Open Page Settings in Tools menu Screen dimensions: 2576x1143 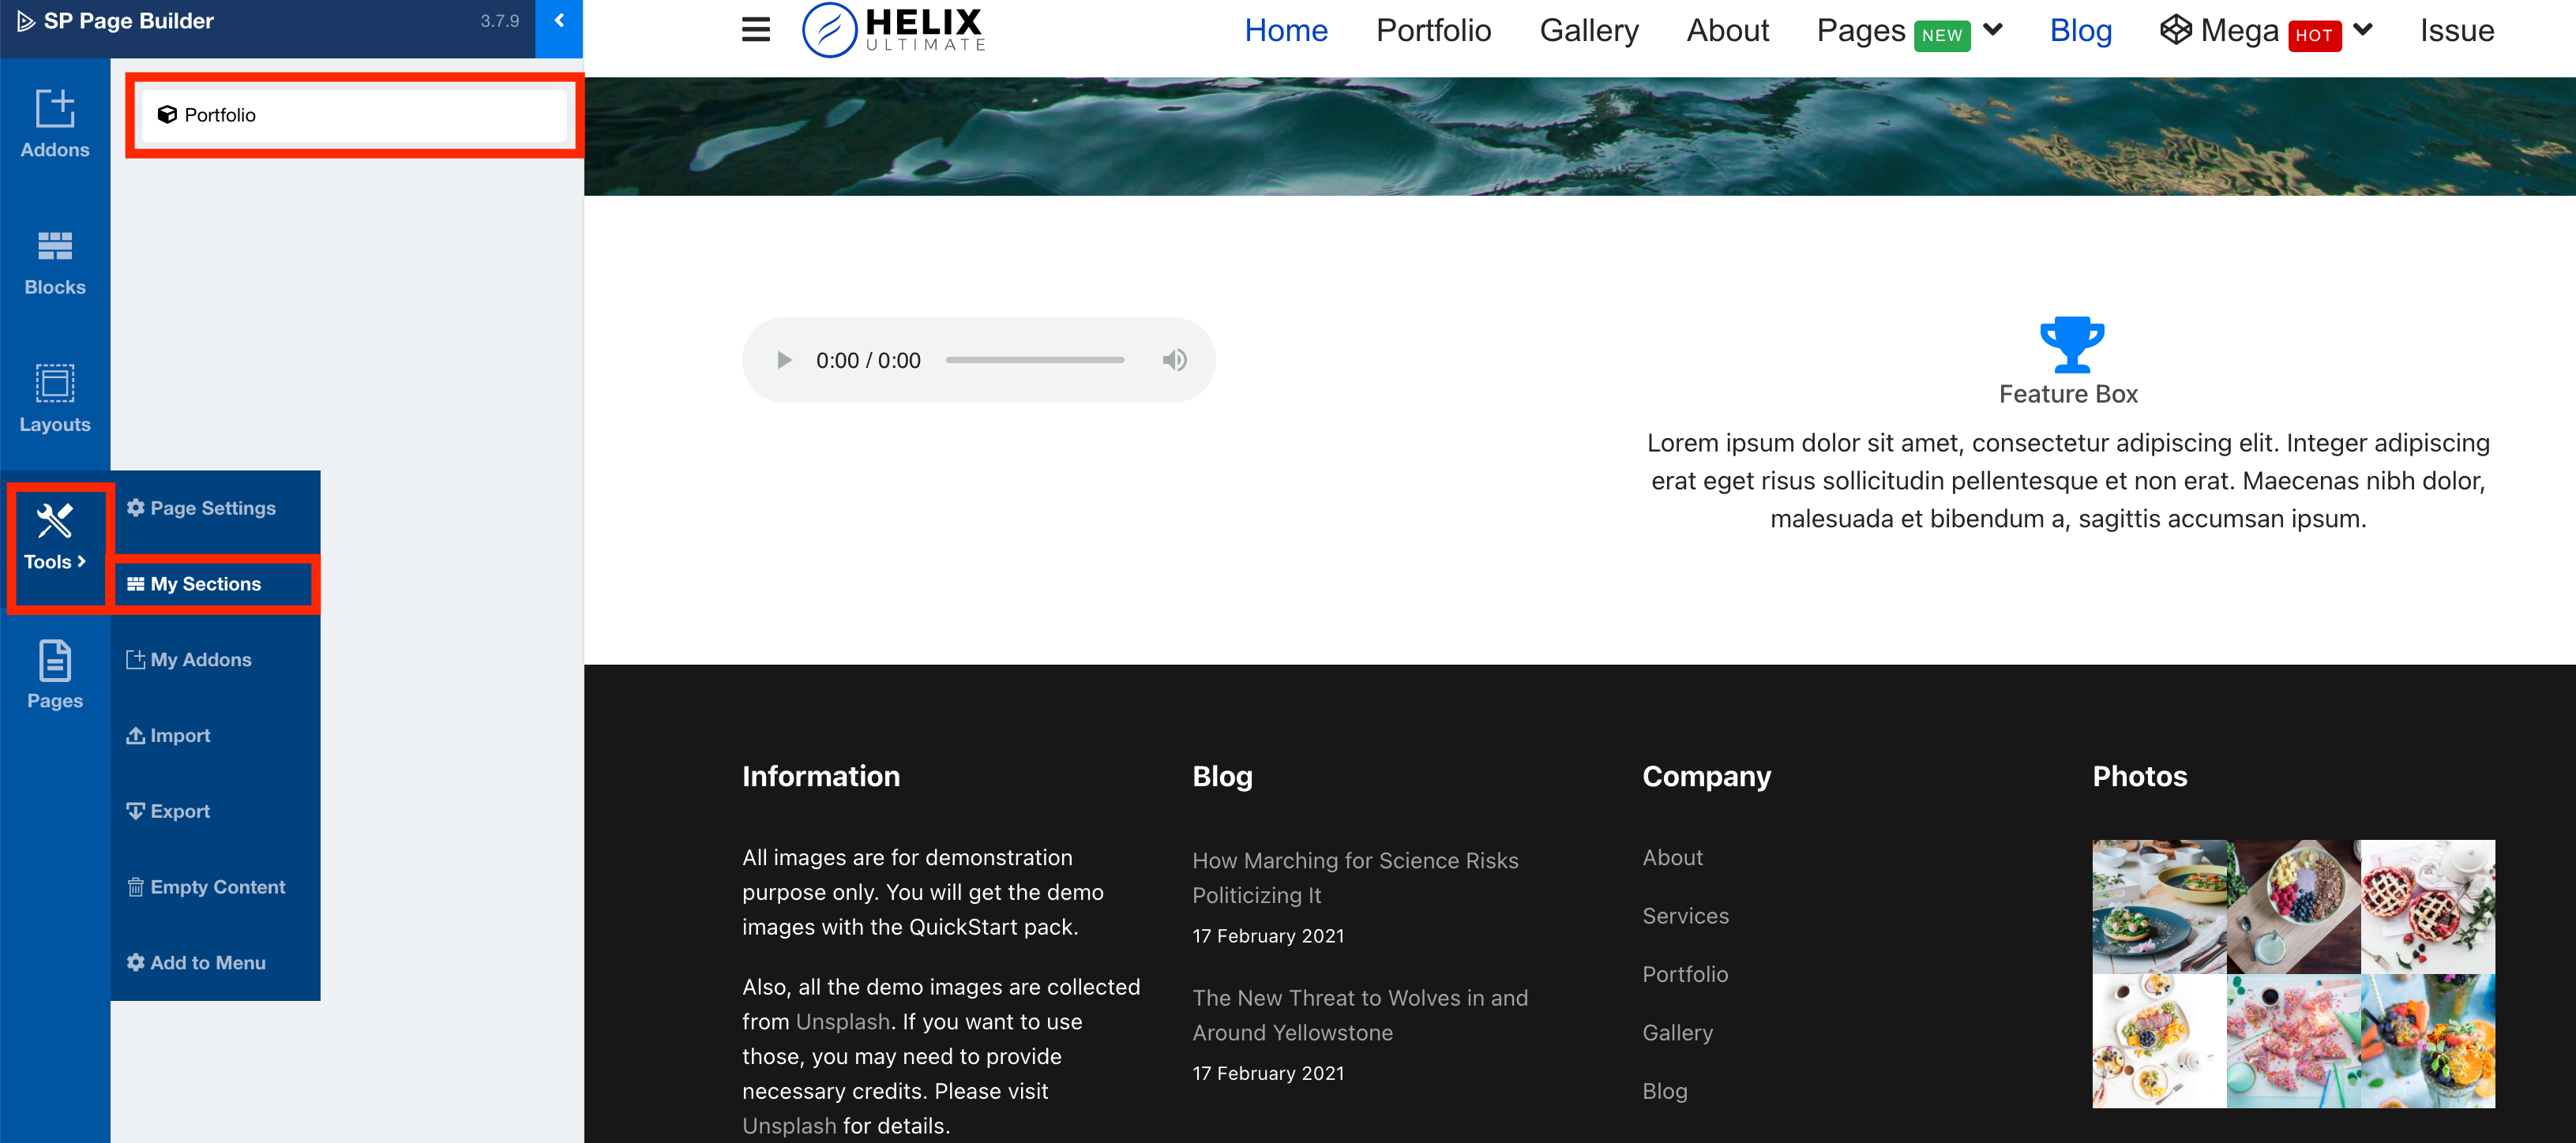tap(212, 508)
